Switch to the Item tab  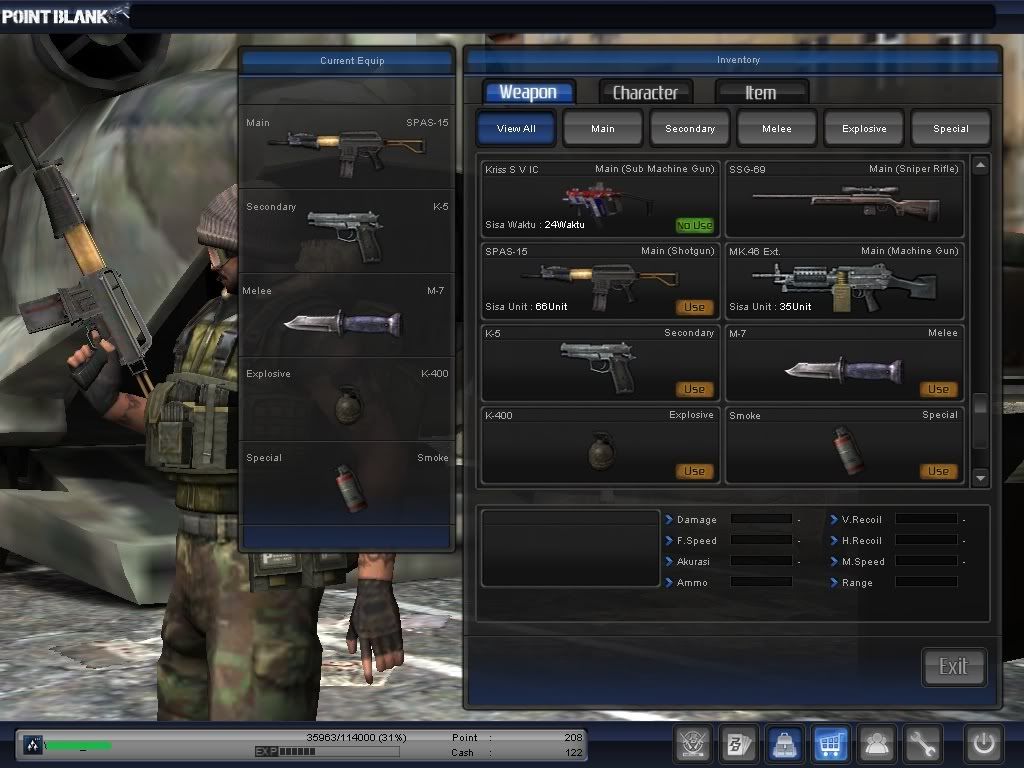tap(761, 92)
